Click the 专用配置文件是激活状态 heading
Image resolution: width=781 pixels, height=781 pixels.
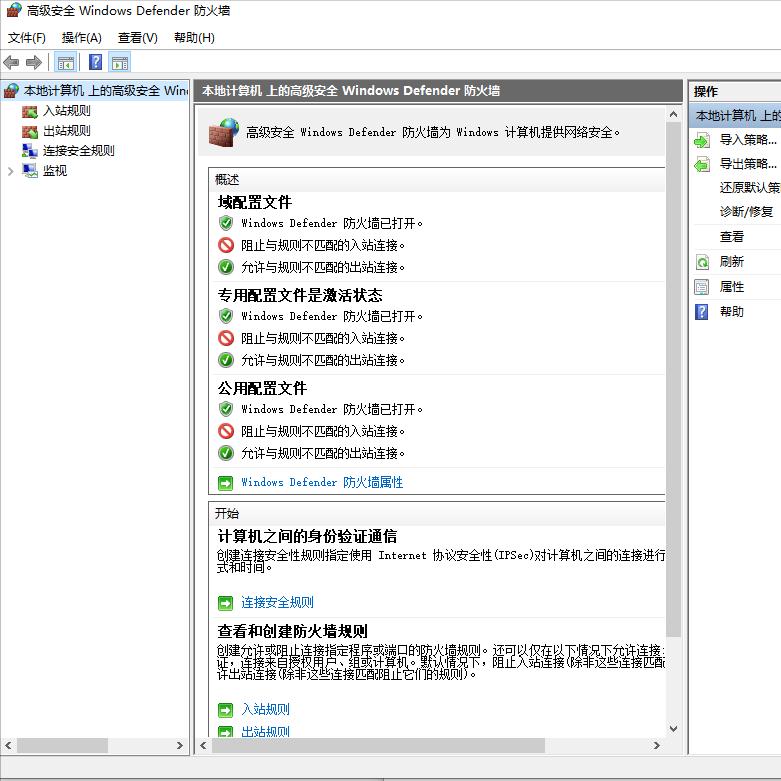tap(300, 295)
